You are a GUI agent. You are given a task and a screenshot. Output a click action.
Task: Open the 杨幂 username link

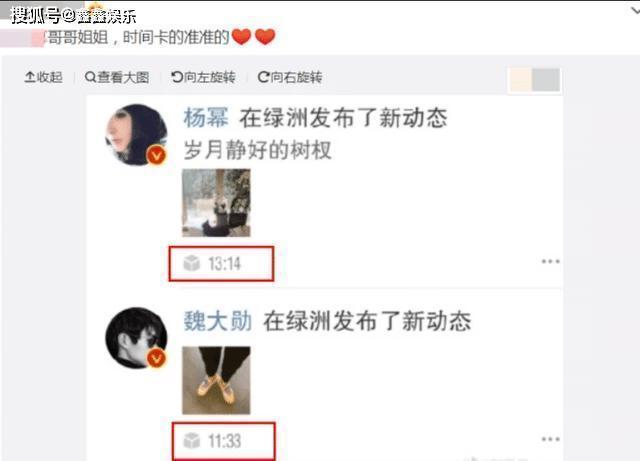click(206, 118)
